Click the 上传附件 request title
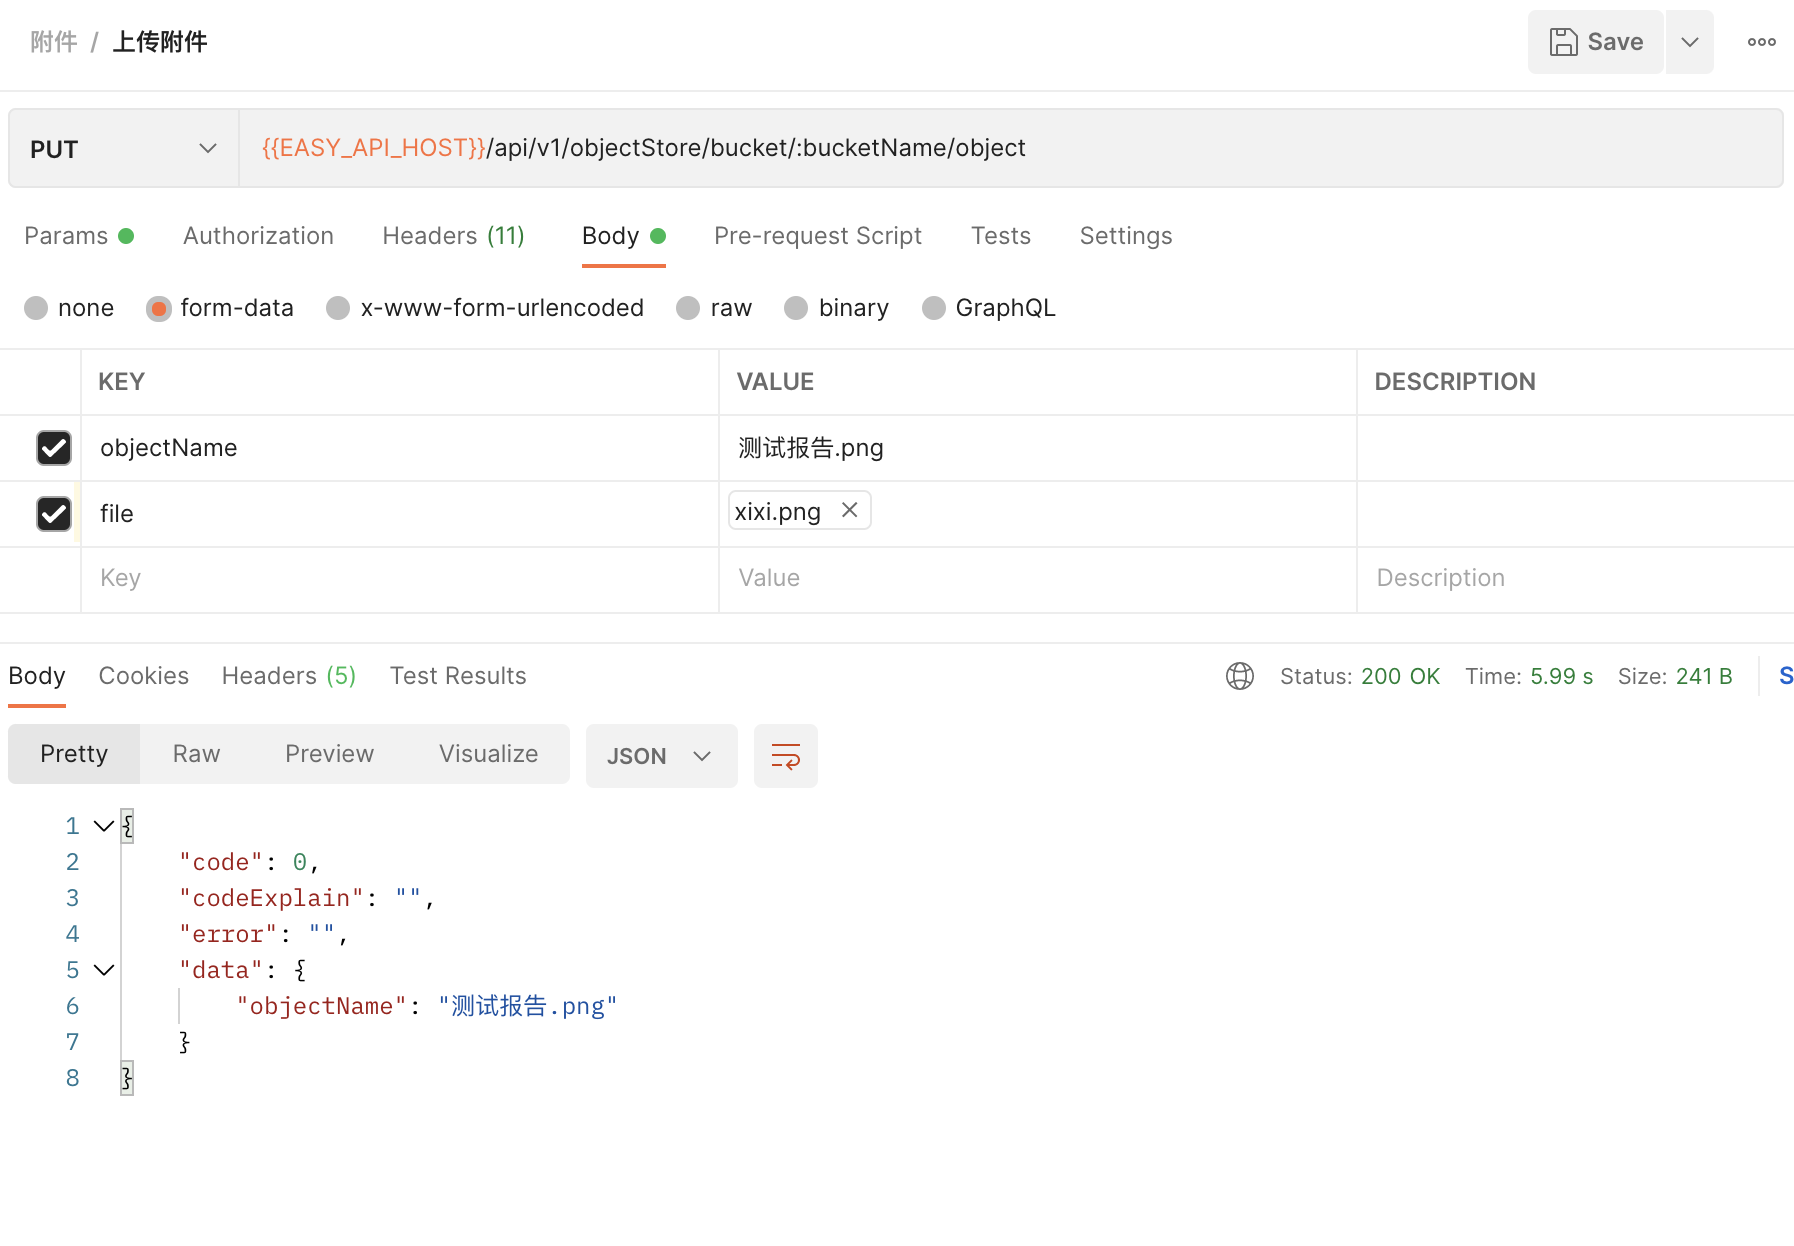1794x1246 pixels. [160, 42]
